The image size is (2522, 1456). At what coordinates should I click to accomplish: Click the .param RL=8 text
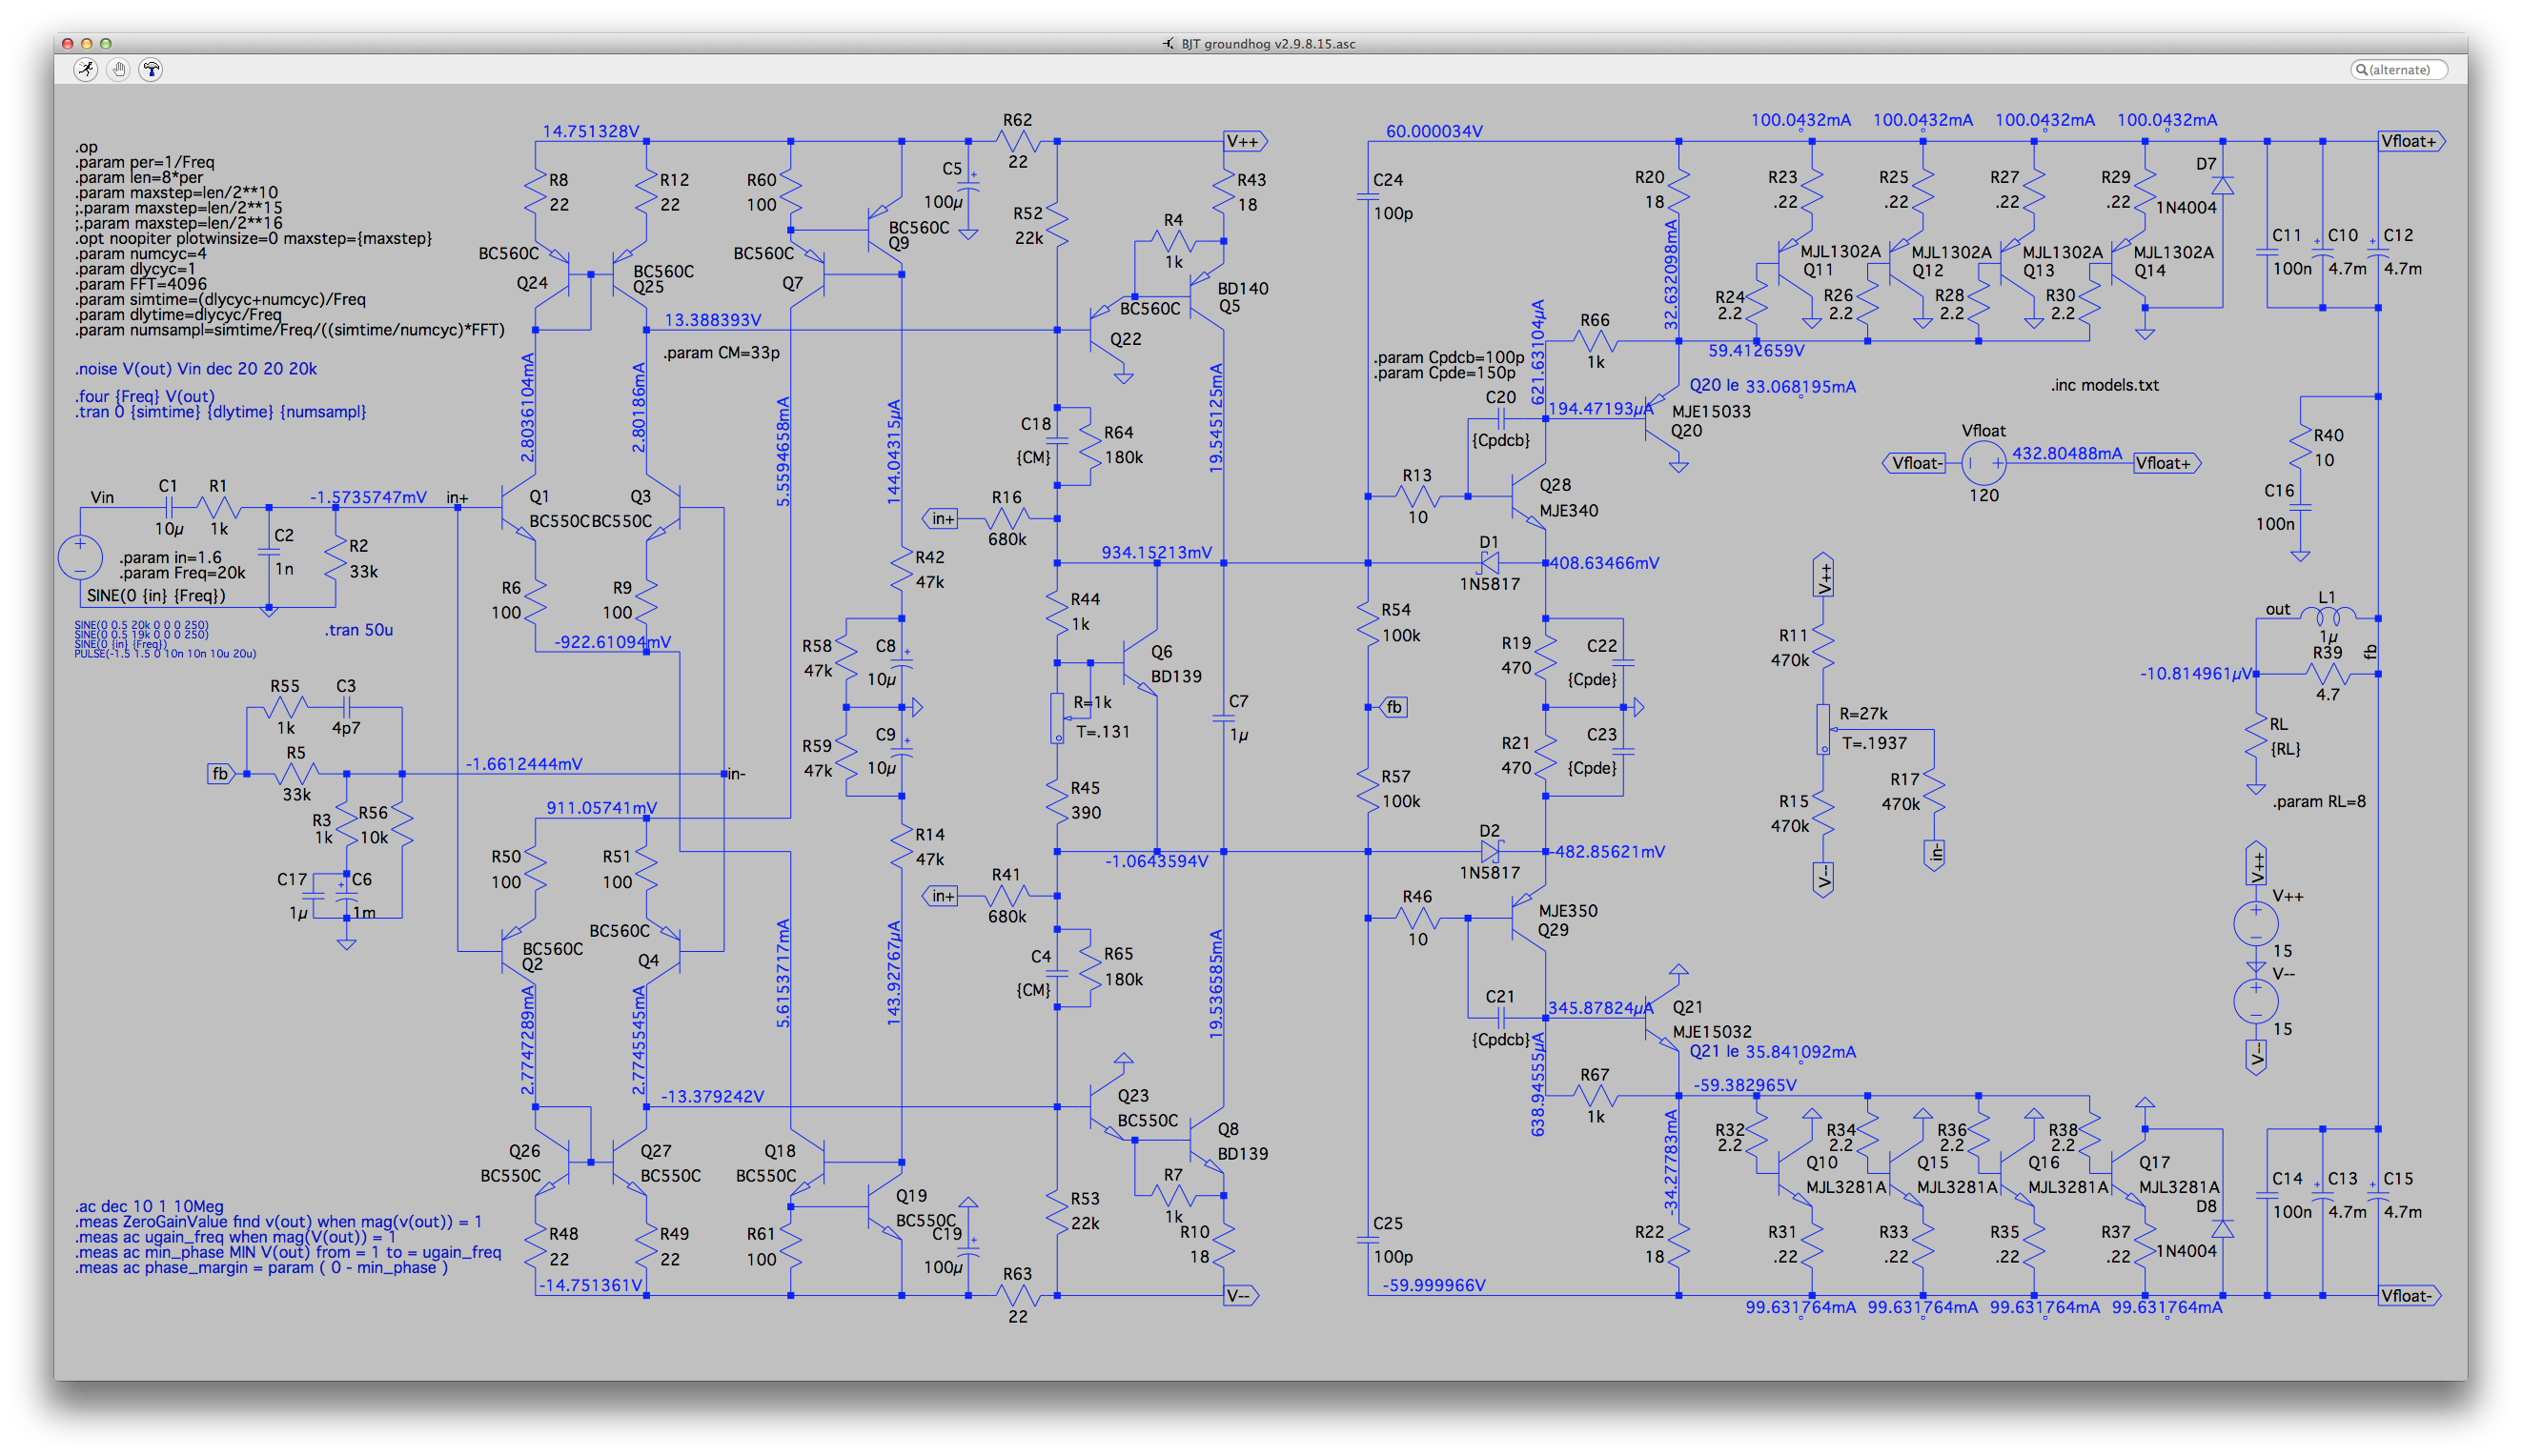pos(2319,802)
